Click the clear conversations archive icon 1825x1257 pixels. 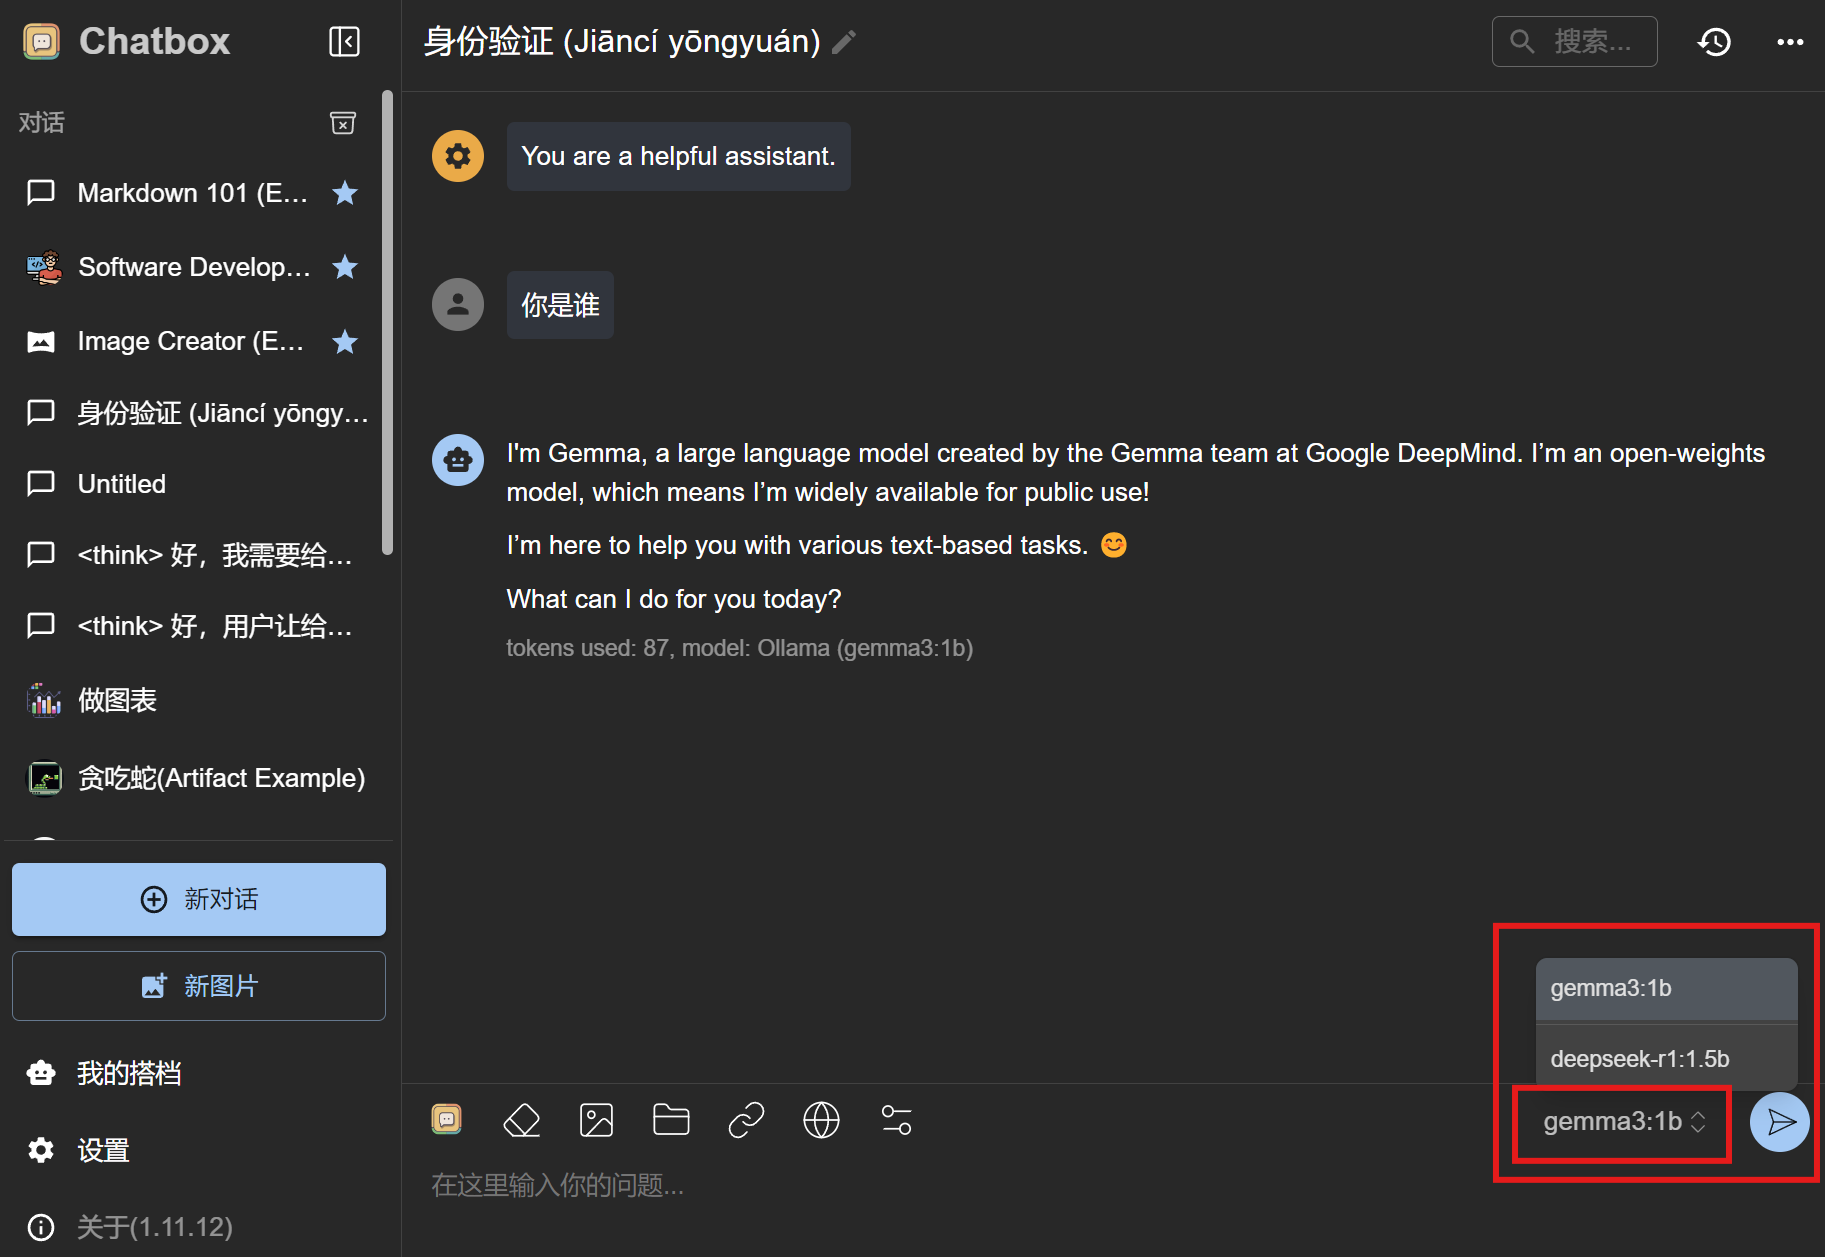343,122
